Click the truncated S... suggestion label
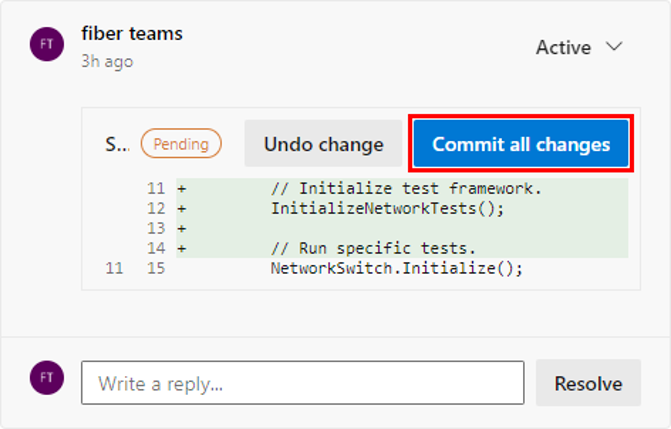This screenshot has width=671, height=429. (117, 144)
